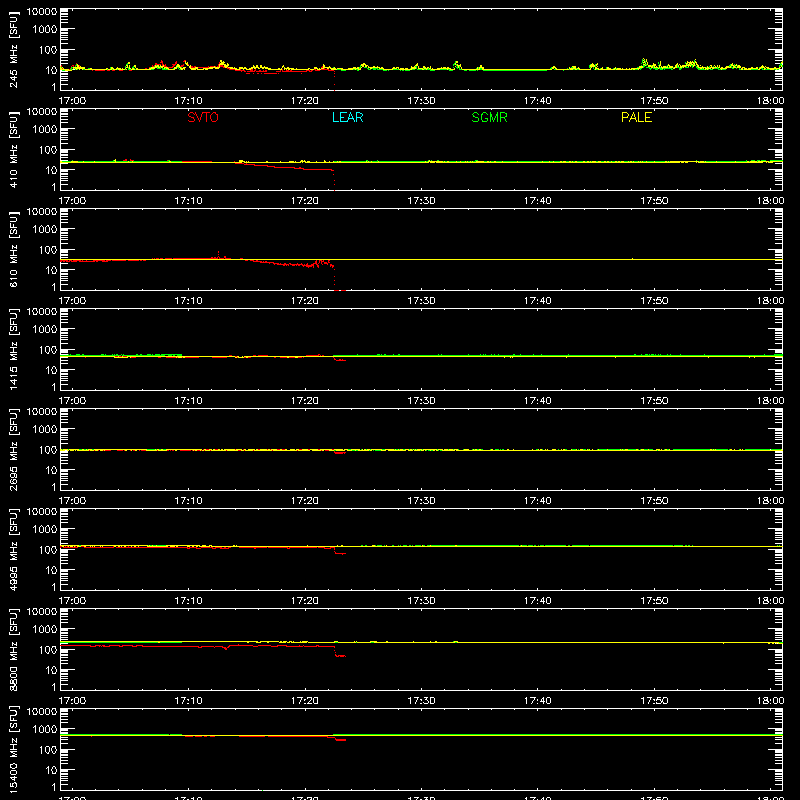Click 17:50 tick label under 245 MHz plot

pos(654,101)
